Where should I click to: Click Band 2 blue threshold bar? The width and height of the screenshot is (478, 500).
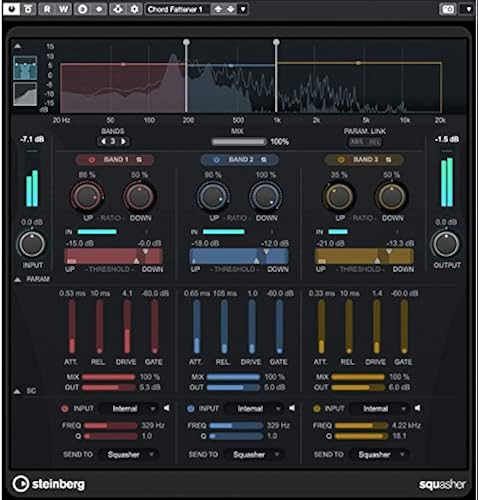239,256
